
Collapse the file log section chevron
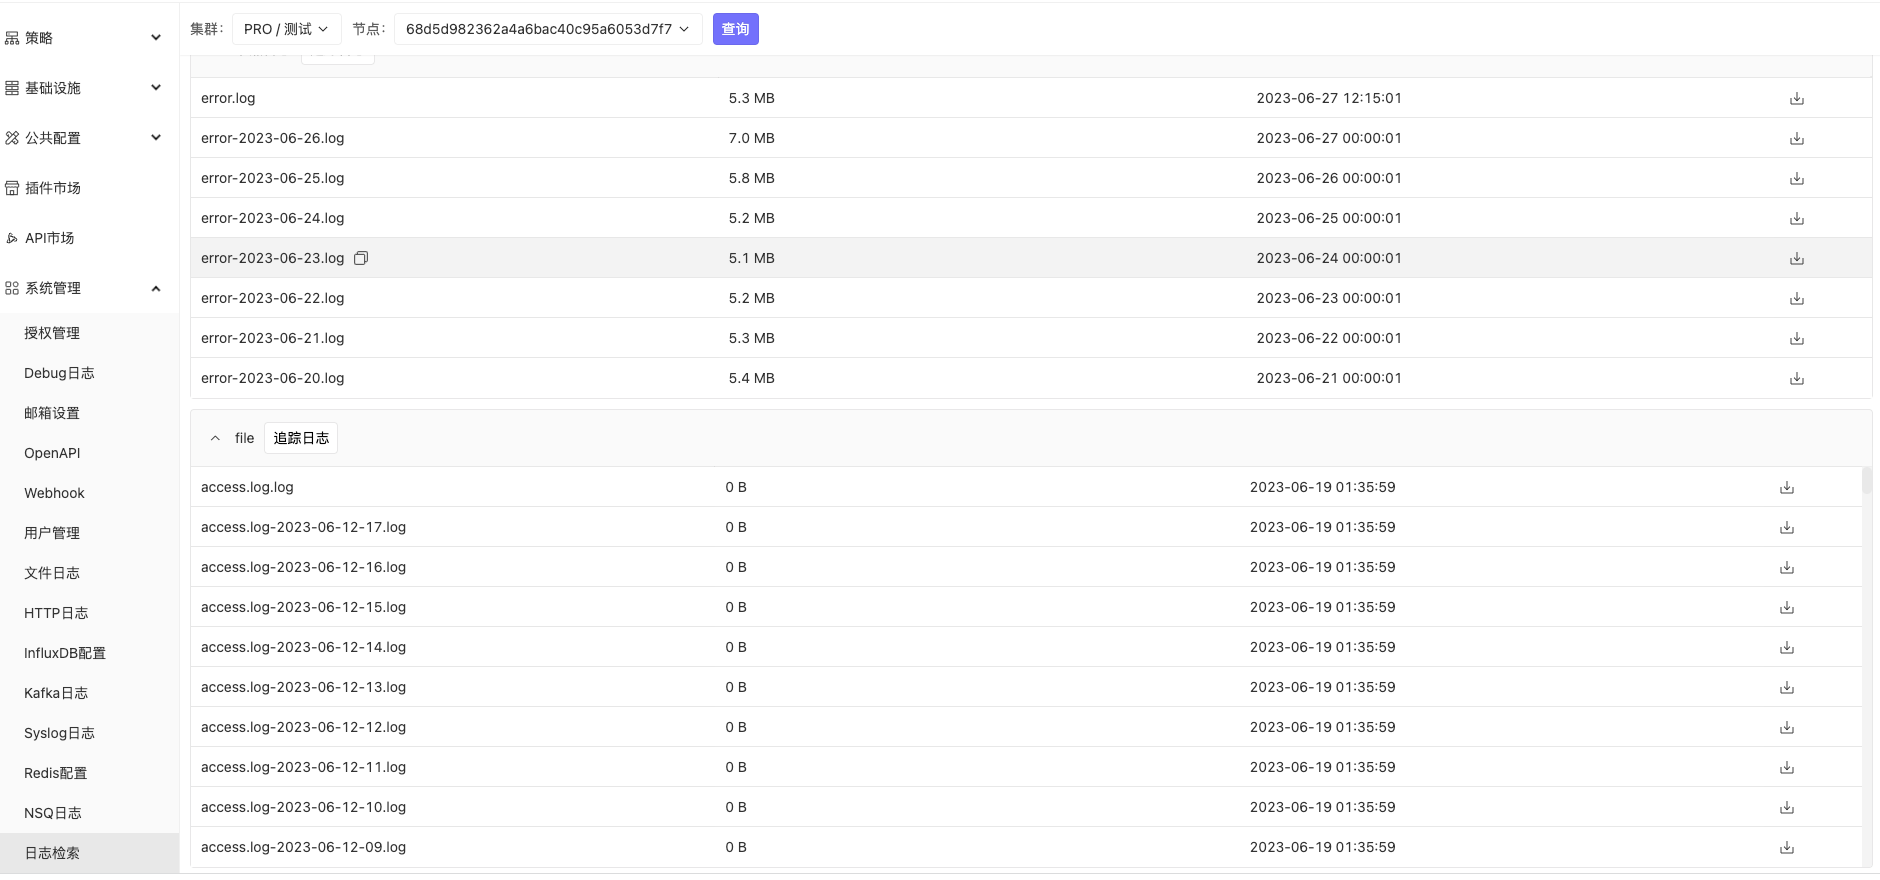[215, 438]
